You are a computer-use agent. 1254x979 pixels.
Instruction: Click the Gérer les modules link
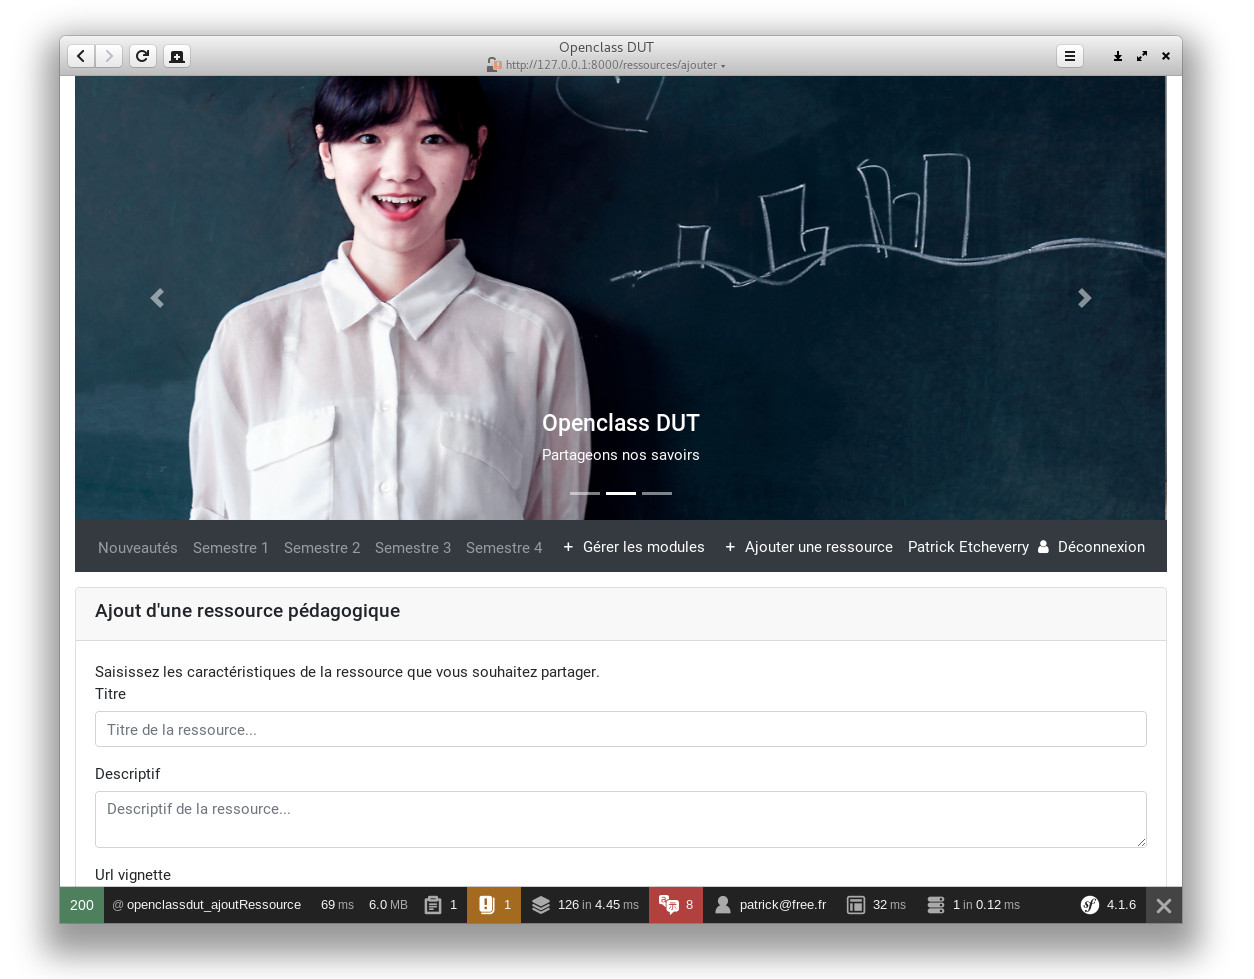coord(634,547)
